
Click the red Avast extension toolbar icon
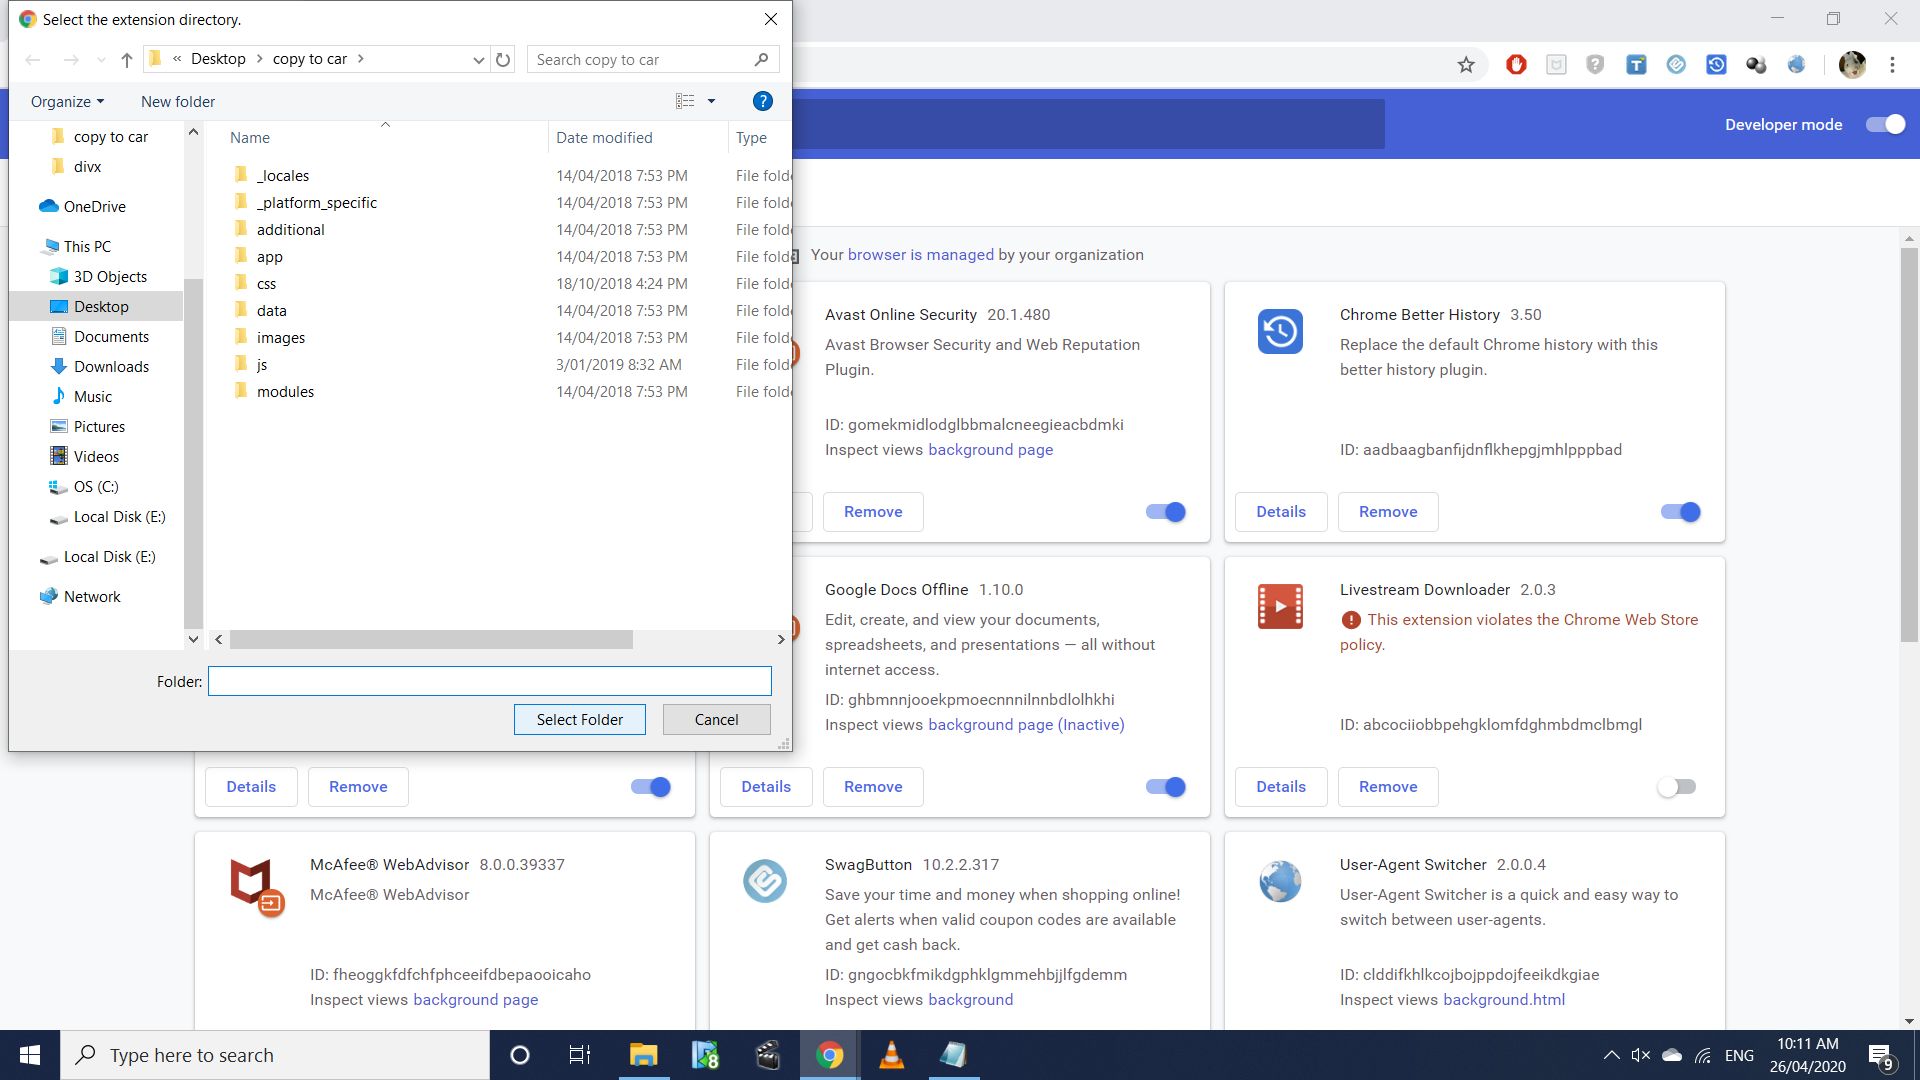[1516, 65]
